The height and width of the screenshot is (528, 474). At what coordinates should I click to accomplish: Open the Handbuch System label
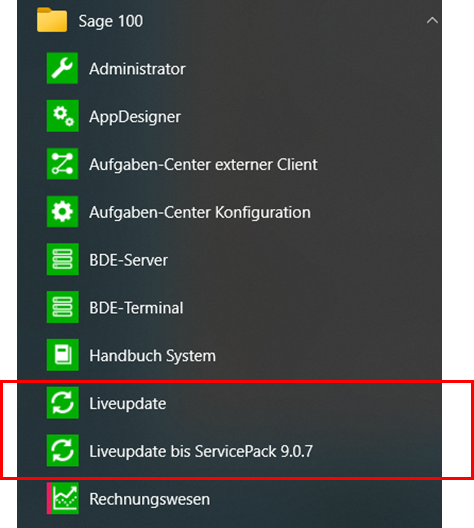click(153, 356)
